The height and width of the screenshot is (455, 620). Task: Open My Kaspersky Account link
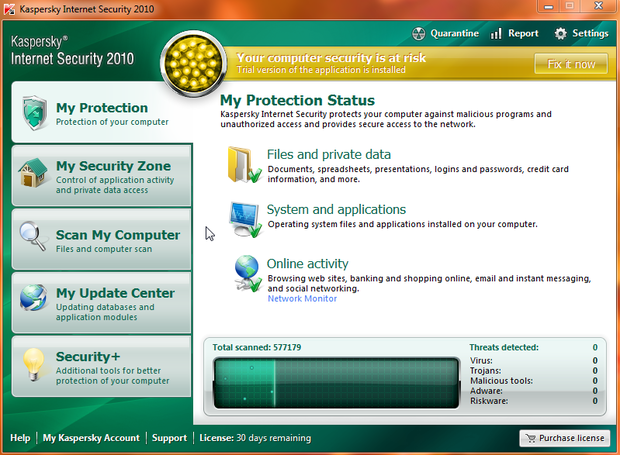91,438
